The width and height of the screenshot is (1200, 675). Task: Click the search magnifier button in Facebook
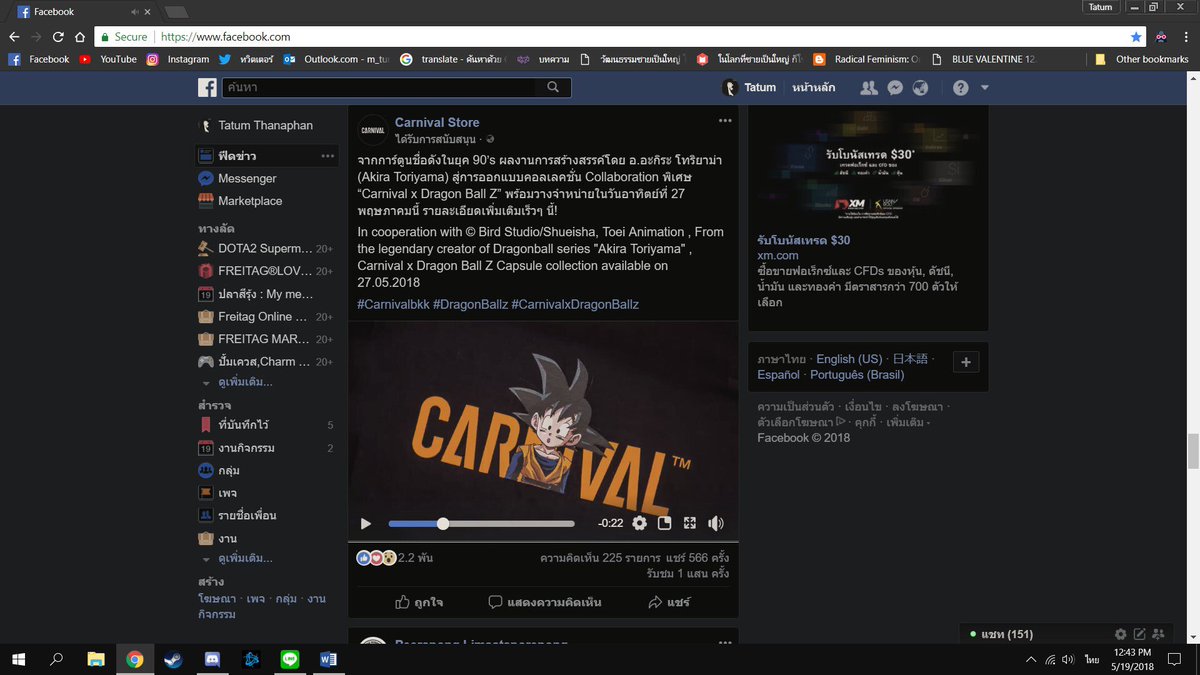click(x=553, y=88)
